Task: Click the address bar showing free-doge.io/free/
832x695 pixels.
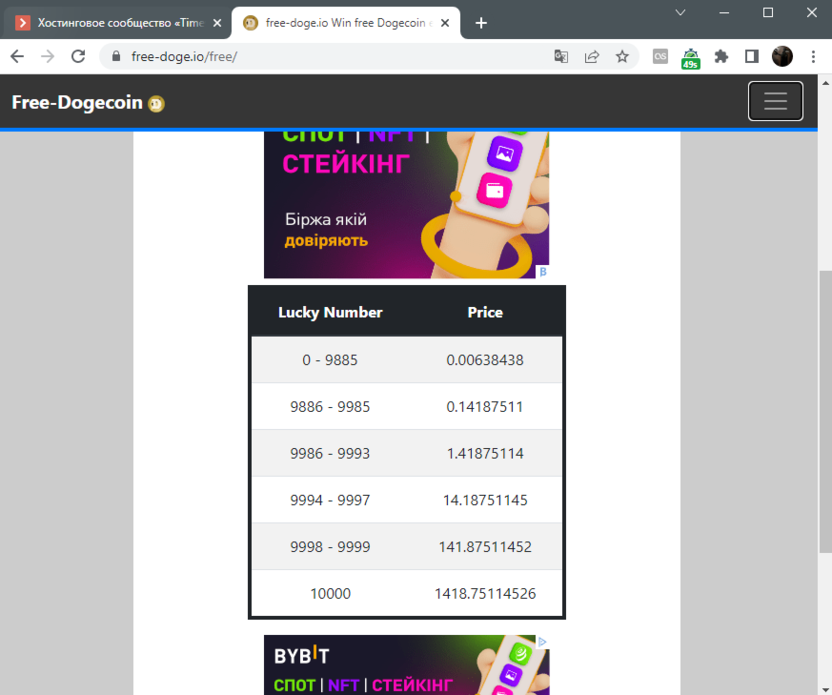Action: pyautogui.click(x=330, y=57)
